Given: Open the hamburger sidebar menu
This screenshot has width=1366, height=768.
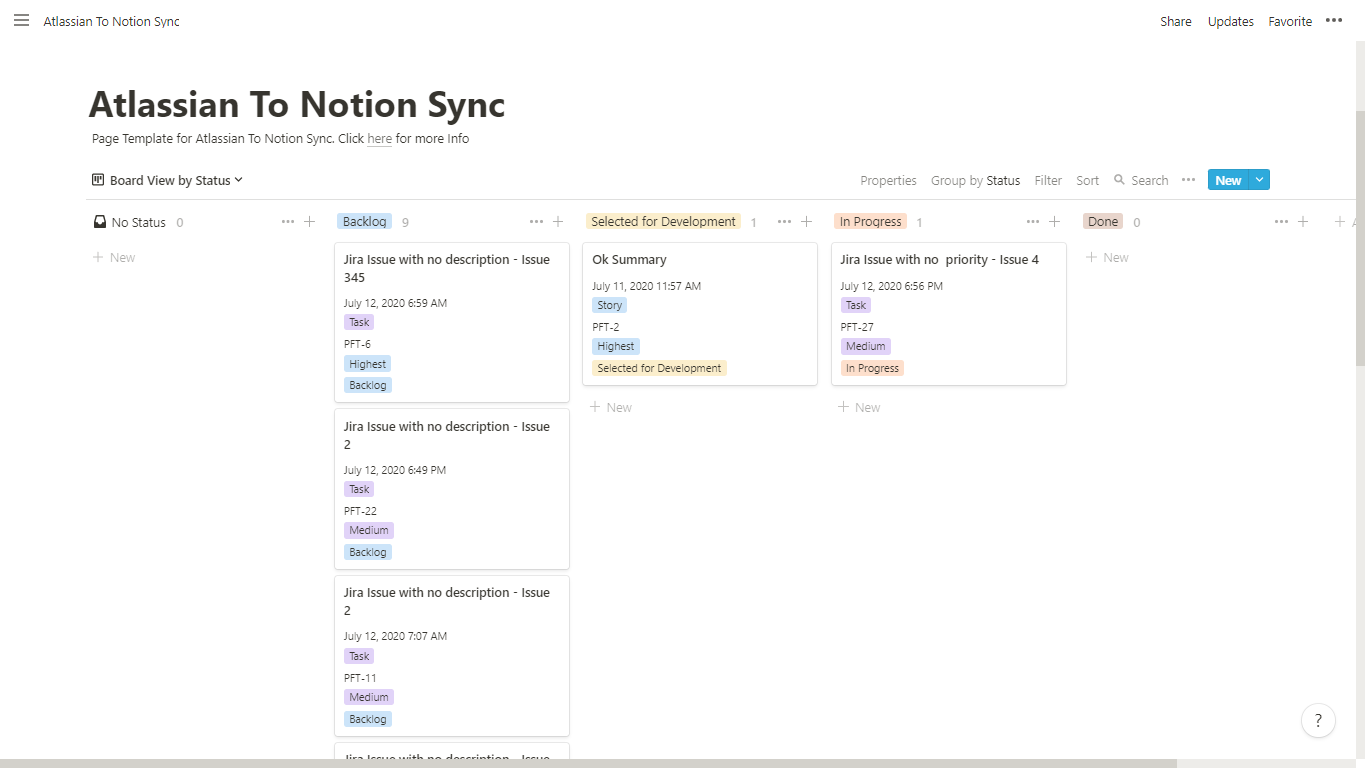Looking at the screenshot, I should (x=21, y=20).
